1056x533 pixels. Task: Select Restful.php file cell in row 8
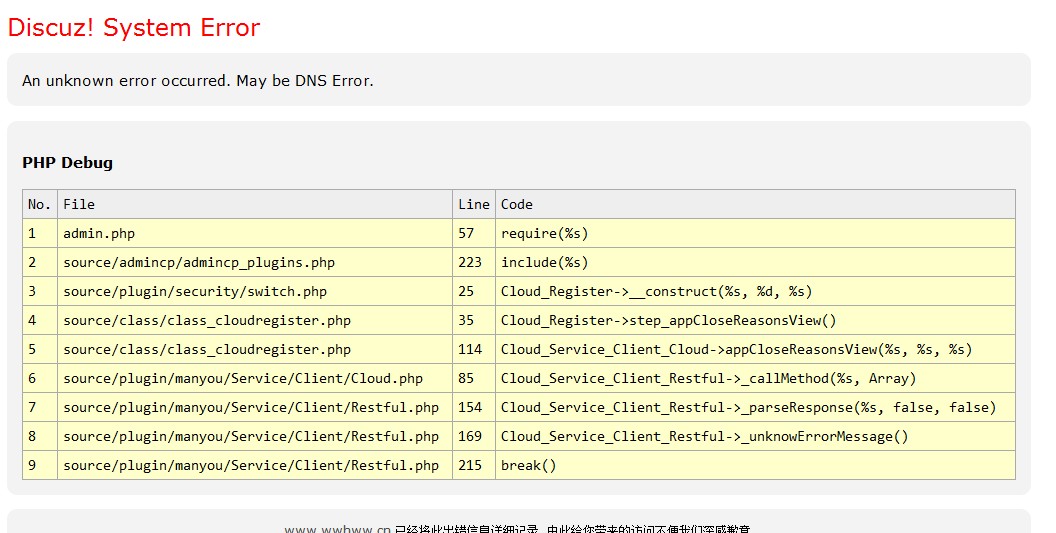tap(255, 436)
